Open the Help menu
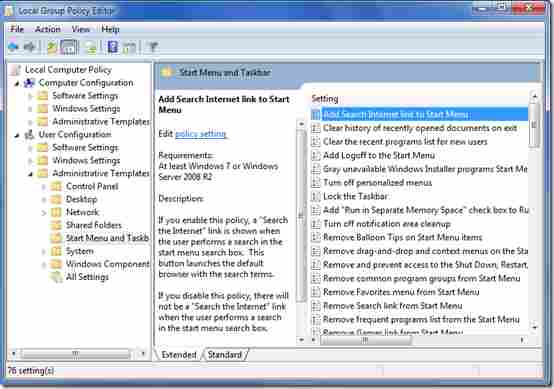The width and height of the screenshot is (554, 389). tap(110, 29)
